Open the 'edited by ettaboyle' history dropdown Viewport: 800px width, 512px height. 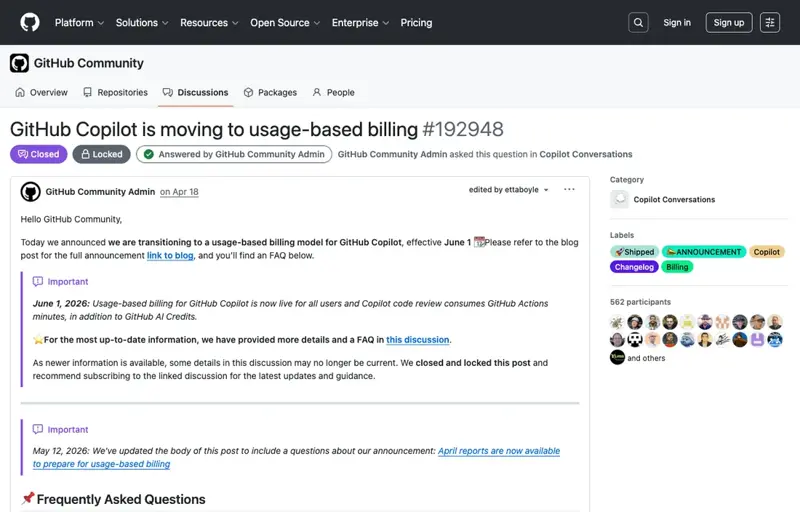[509, 190]
